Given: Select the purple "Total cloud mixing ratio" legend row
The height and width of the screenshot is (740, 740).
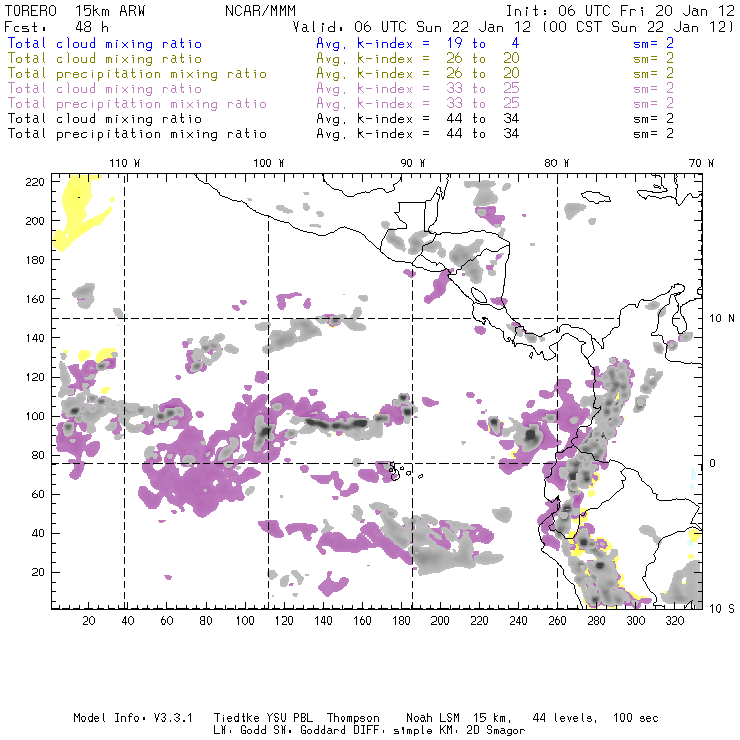Looking at the screenshot, I should click(x=105, y=89).
